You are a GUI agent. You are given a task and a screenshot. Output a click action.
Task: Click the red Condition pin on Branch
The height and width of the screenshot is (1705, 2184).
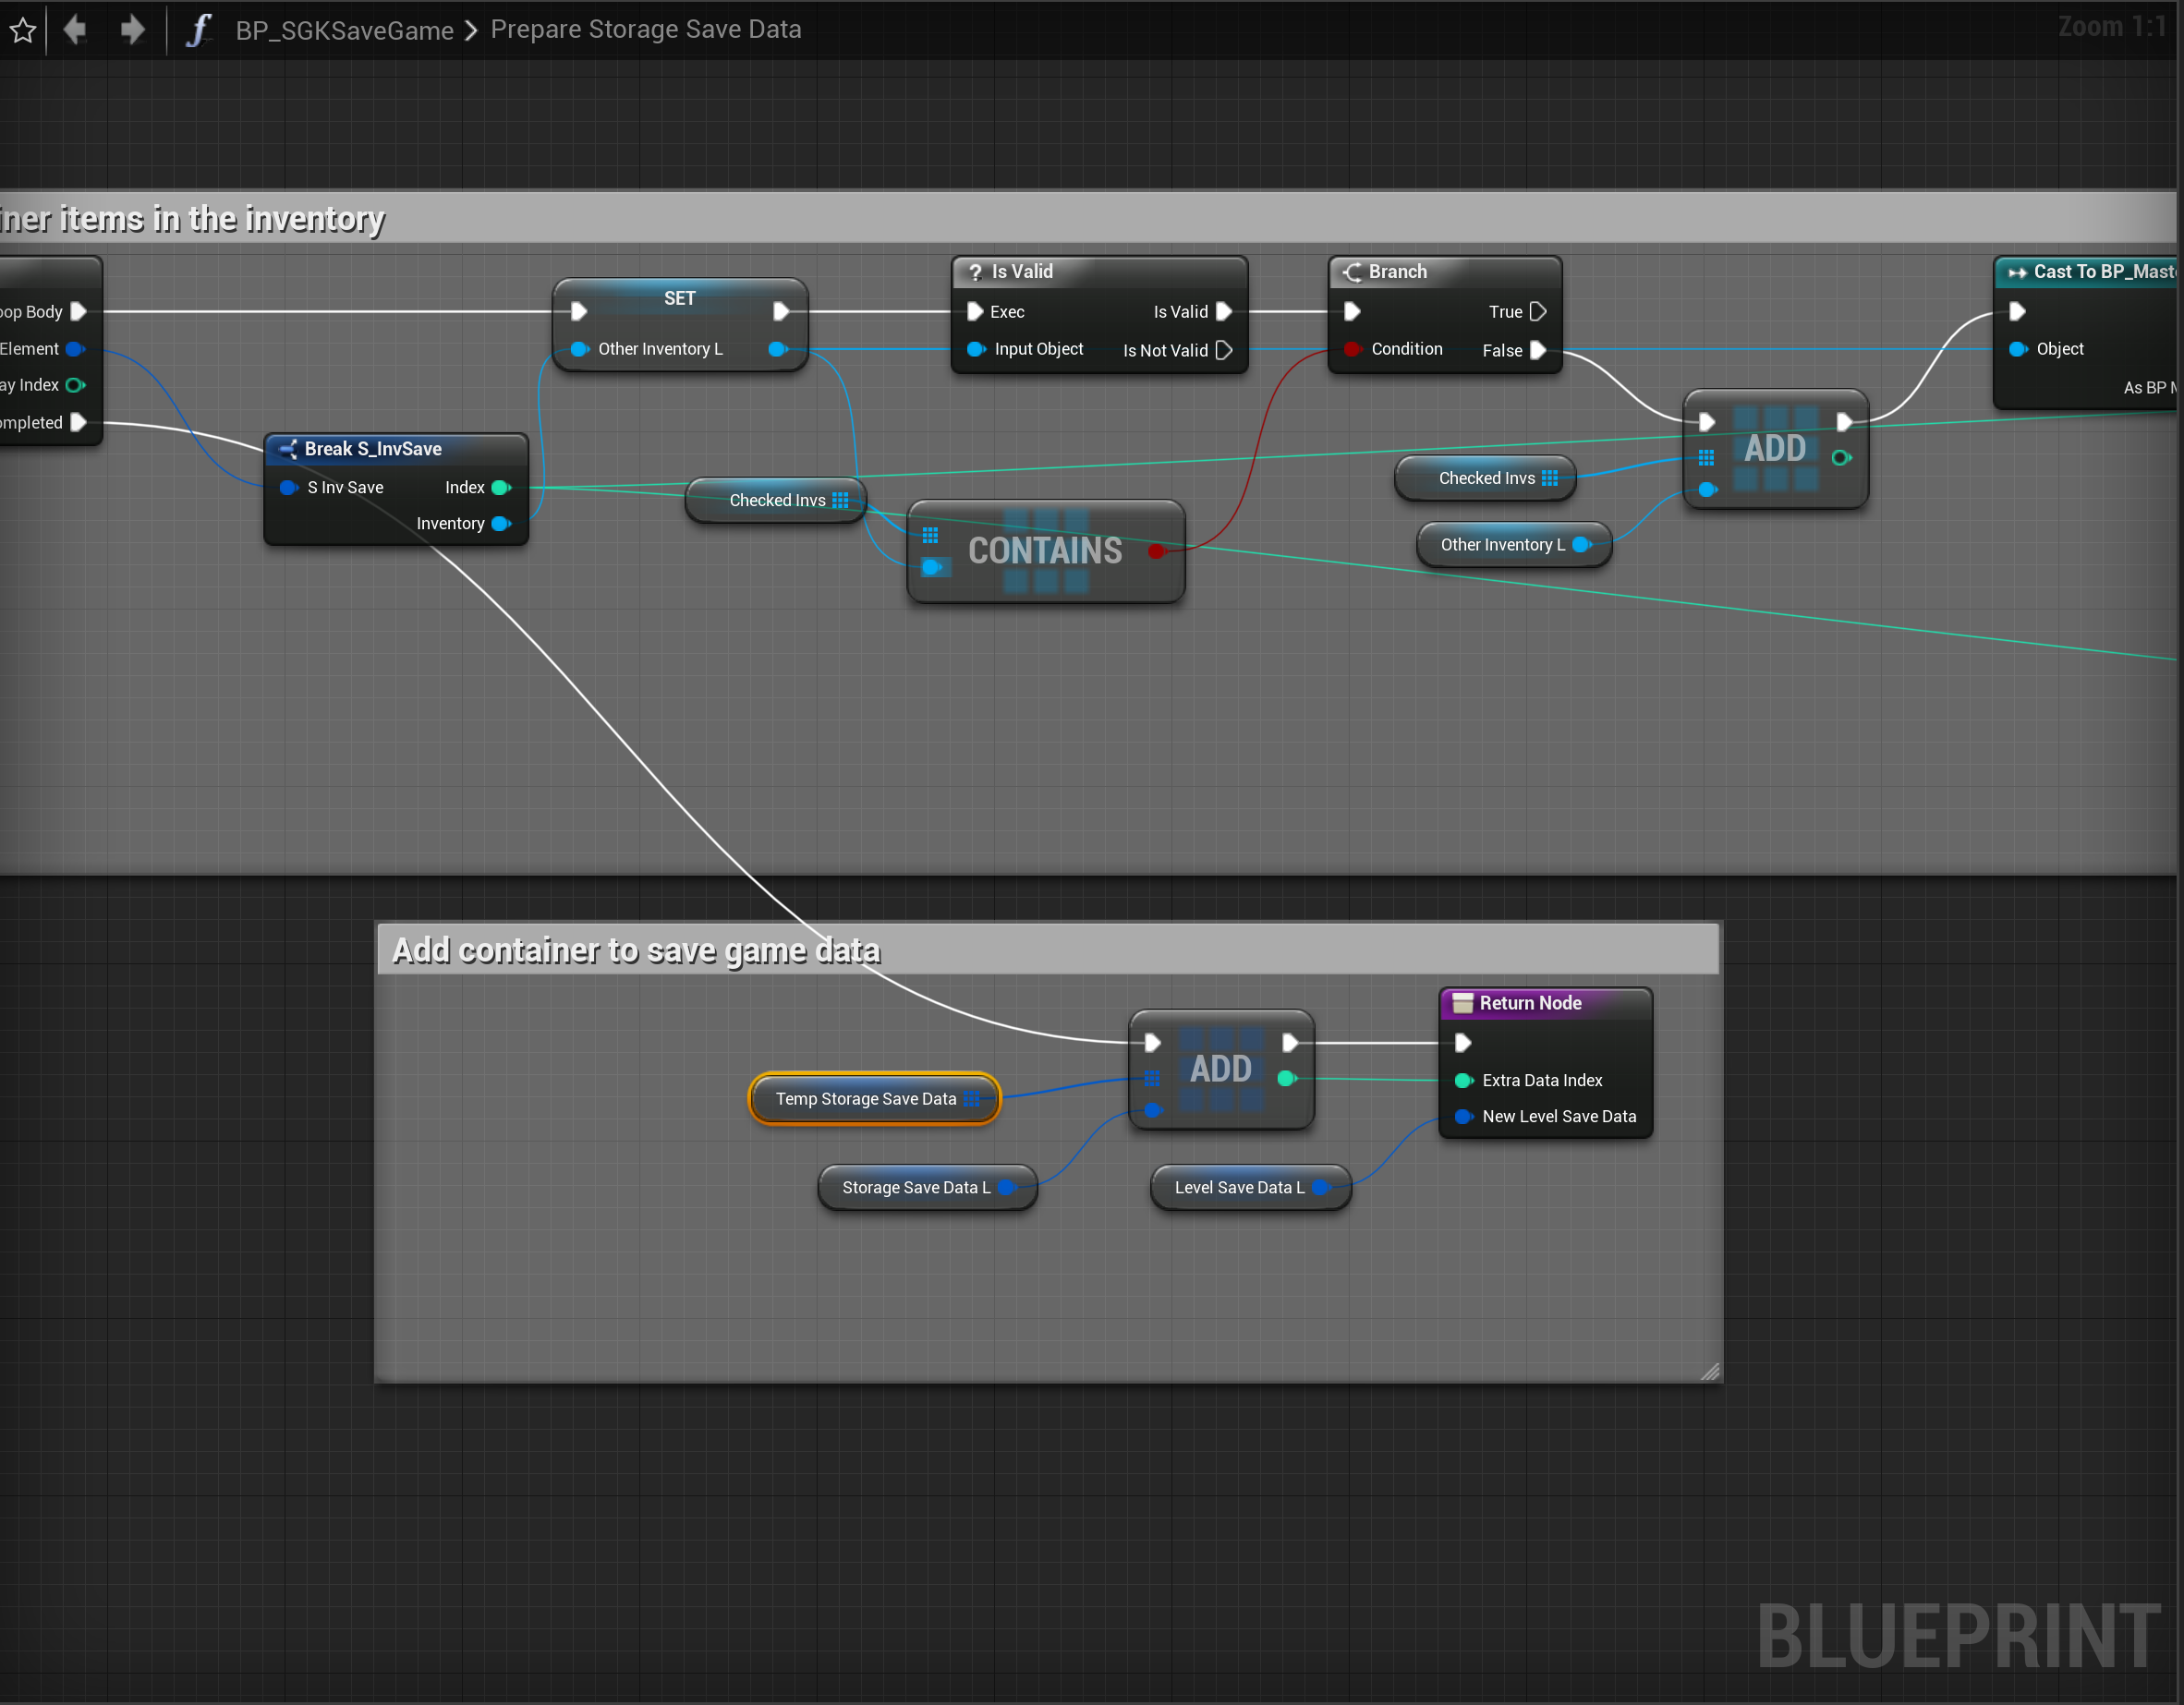[x=1352, y=349]
